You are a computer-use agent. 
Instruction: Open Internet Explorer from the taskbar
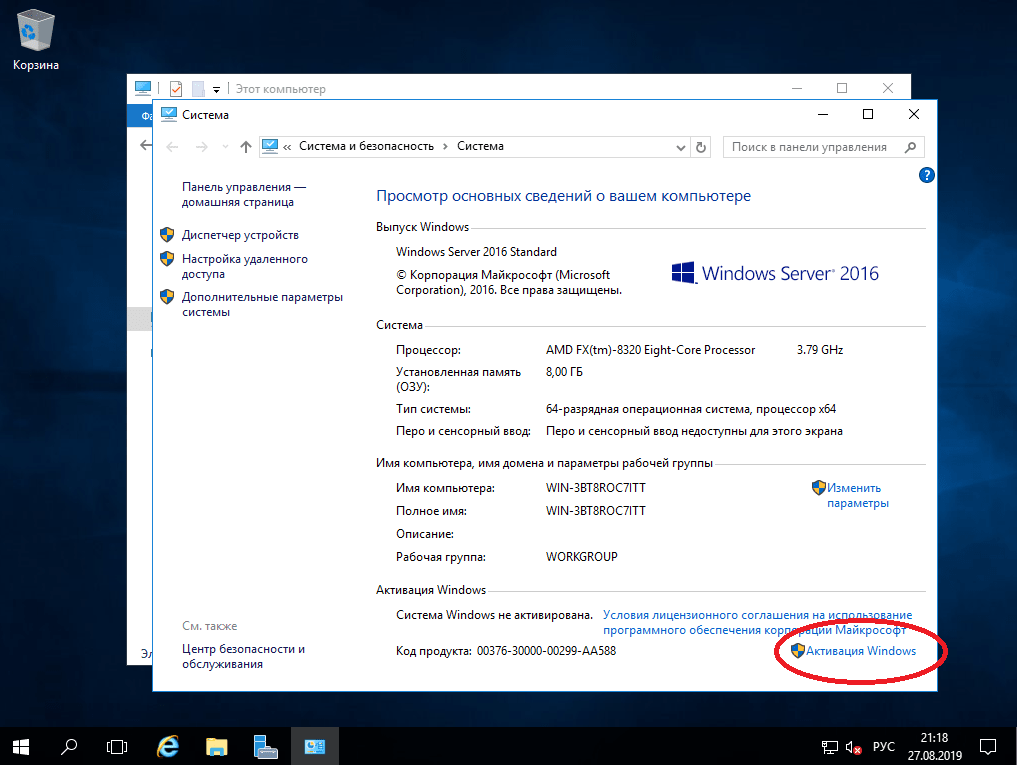[x=168, y=745]
